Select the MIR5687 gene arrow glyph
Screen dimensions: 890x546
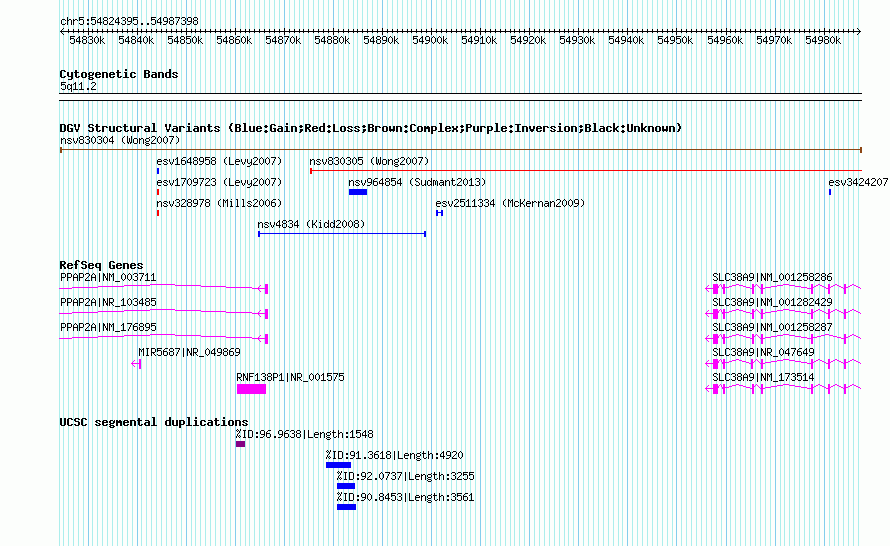click(136, 364)
